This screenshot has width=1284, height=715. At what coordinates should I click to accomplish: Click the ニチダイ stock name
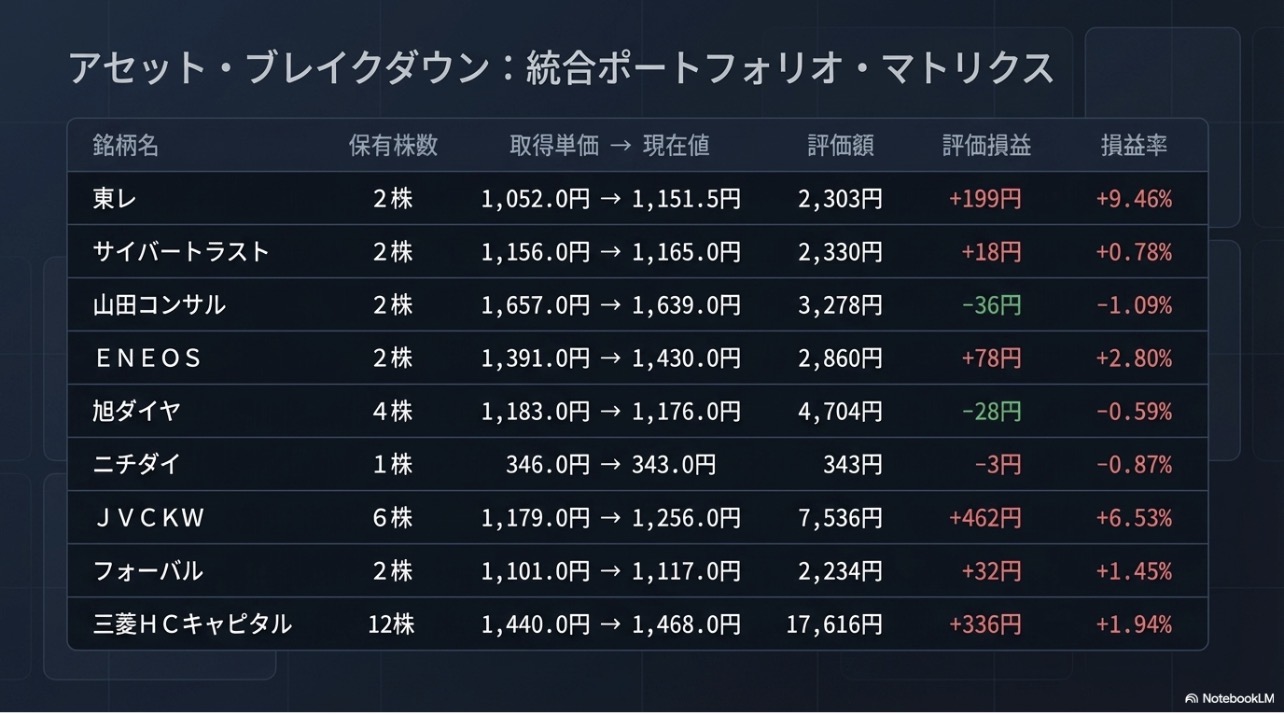137,465
